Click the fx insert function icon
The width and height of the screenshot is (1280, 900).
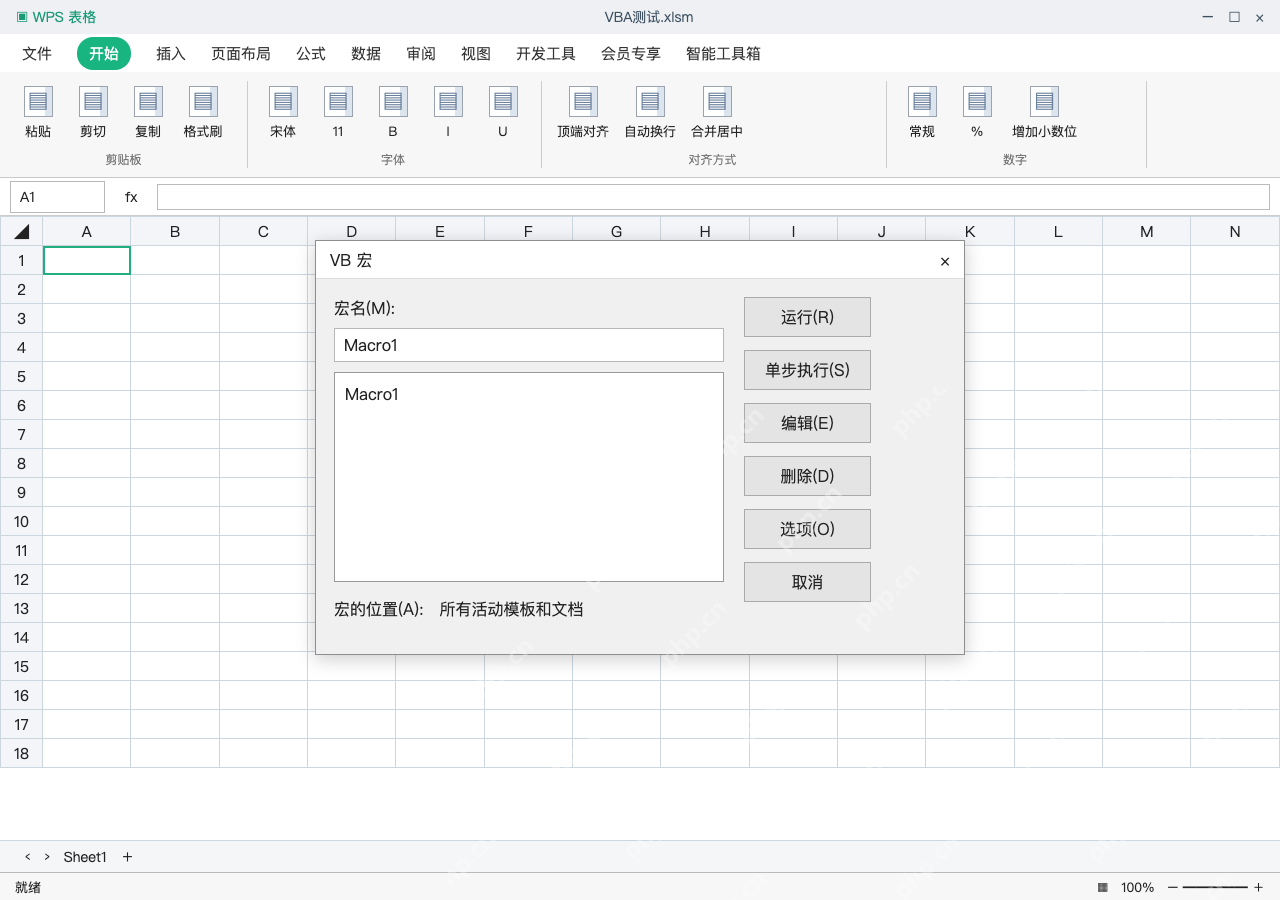point(131,197)
